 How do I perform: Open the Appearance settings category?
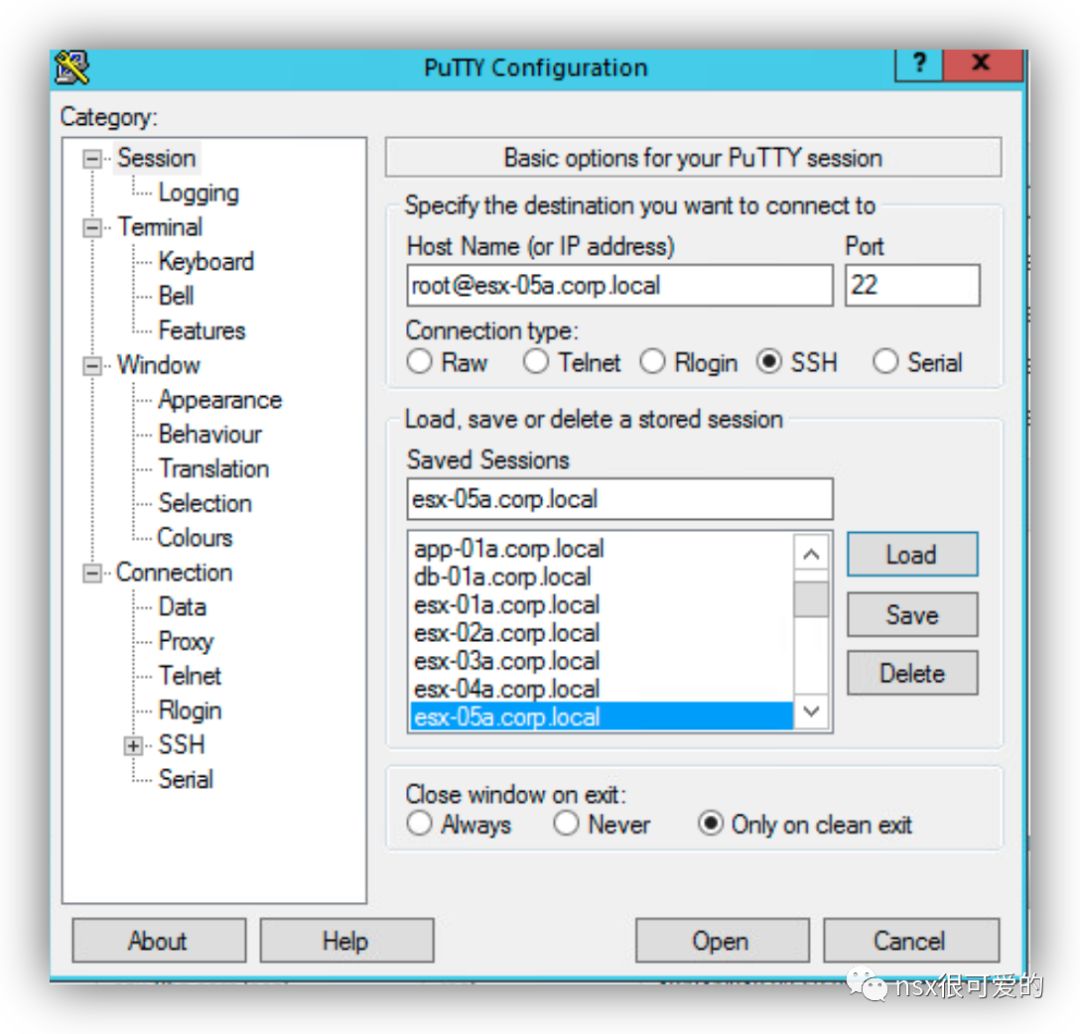[x=220, y=400]
